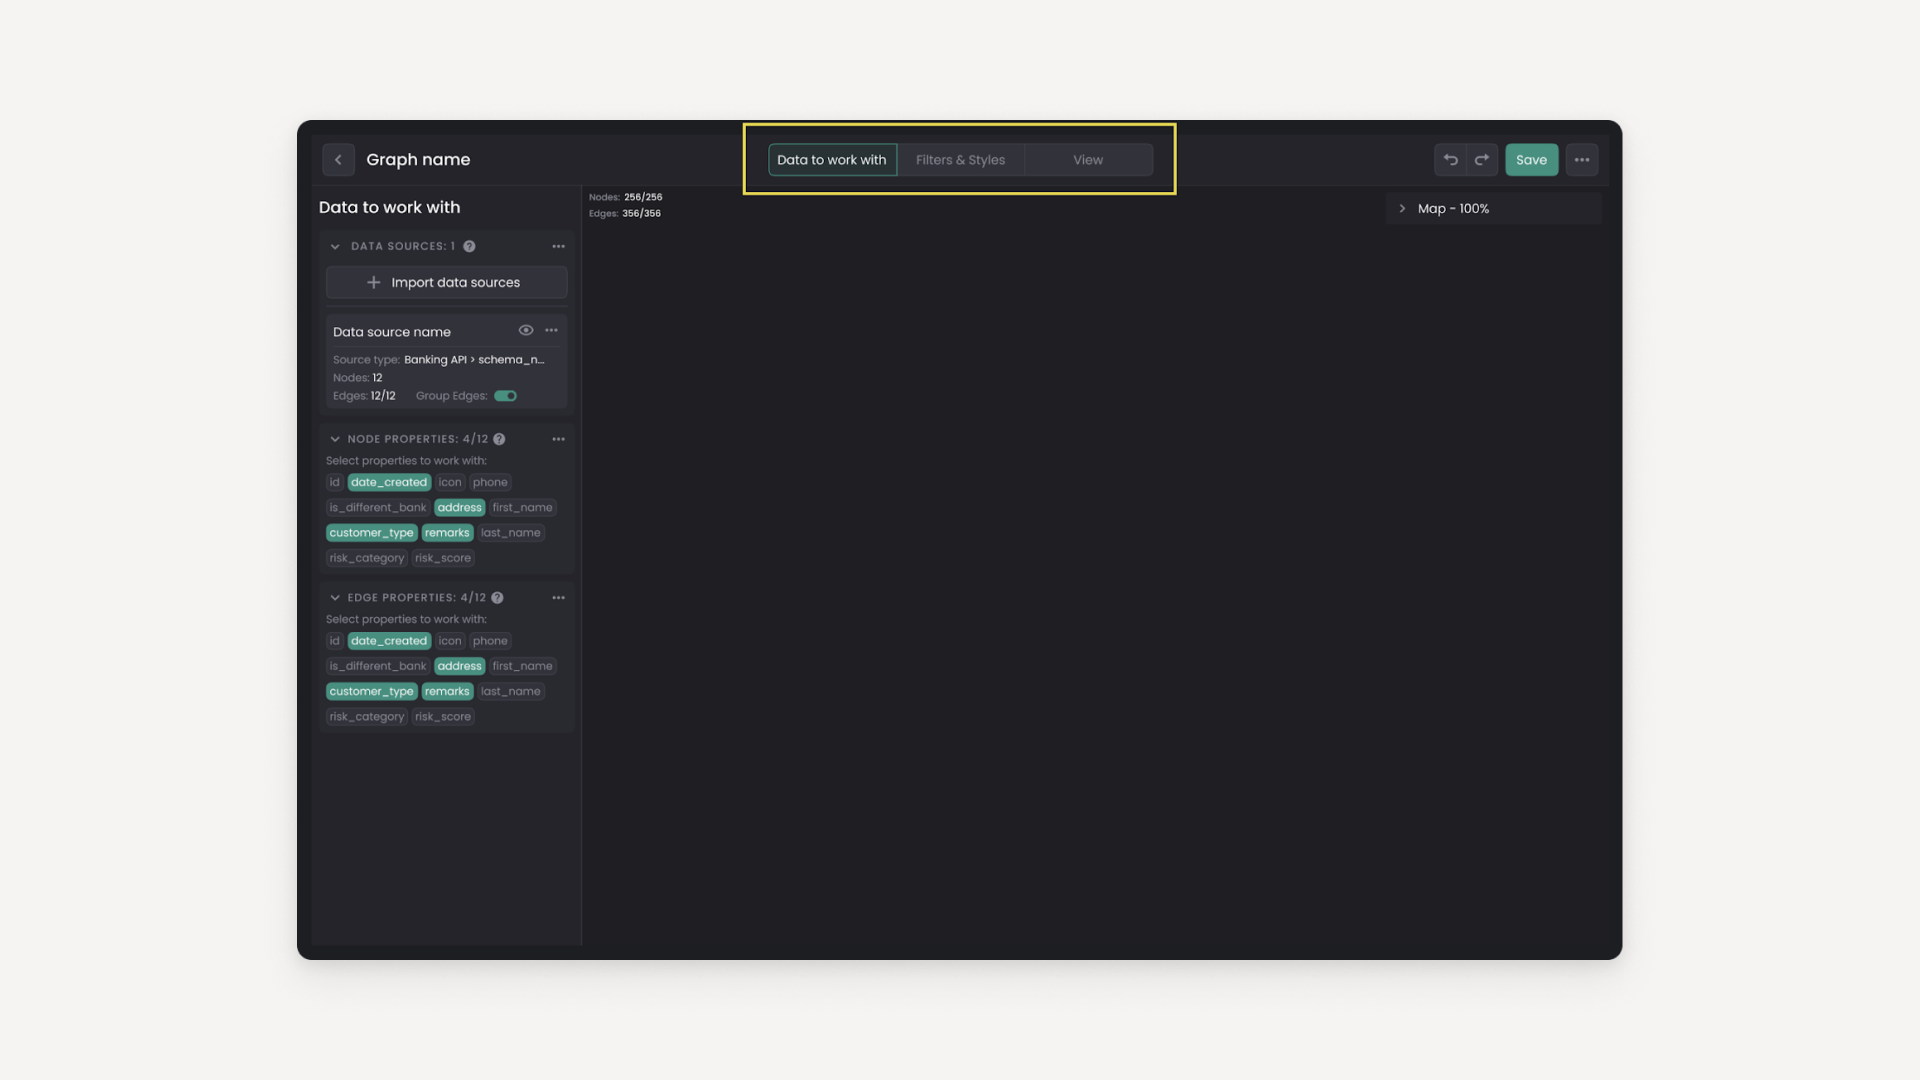Deselect the remarks tag under Edge Properties
The image size is (1920, 1081).
(447, 692)
